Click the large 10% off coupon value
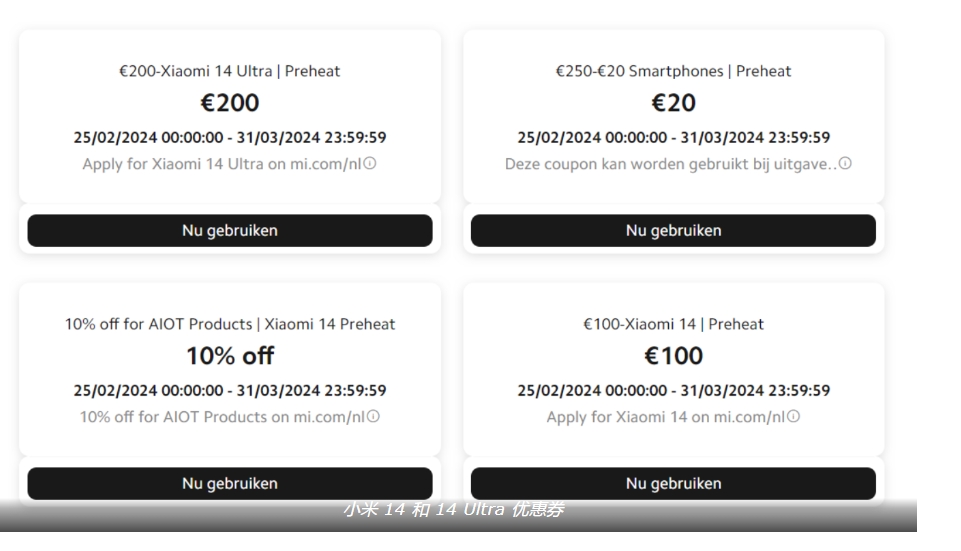 point(230,355)
